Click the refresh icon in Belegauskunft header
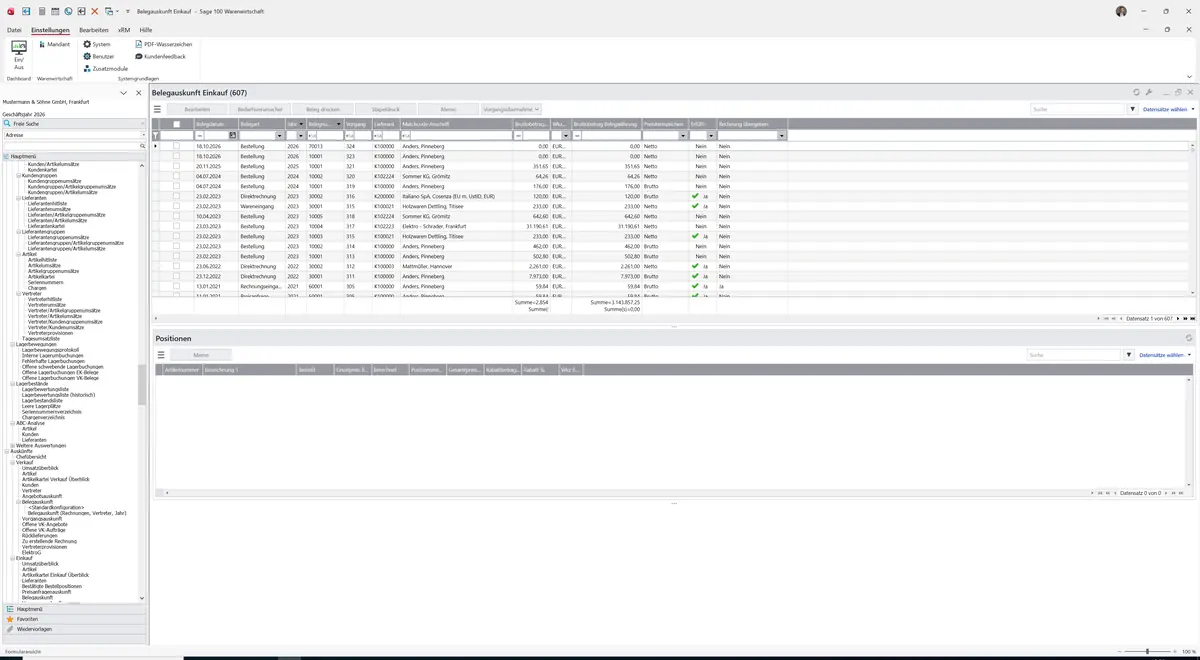This screenshot has height=660, width=1200. 1136,93
